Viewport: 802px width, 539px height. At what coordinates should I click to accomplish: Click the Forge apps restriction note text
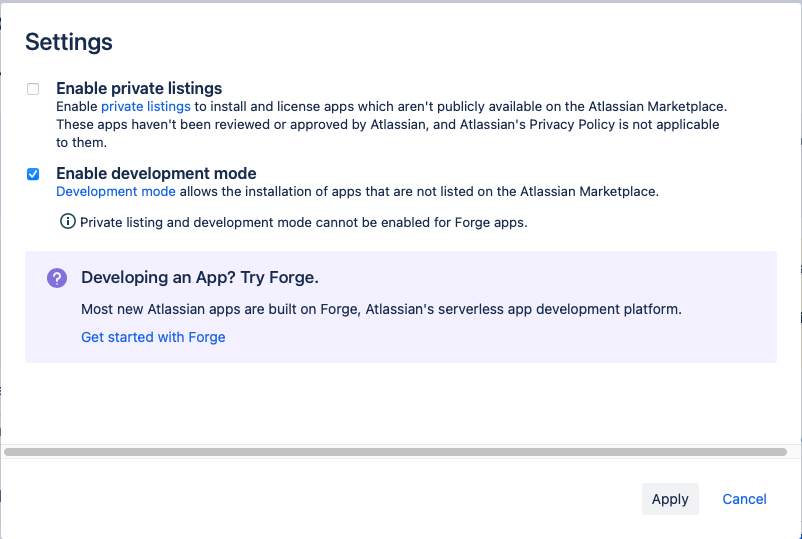point(303,222)
